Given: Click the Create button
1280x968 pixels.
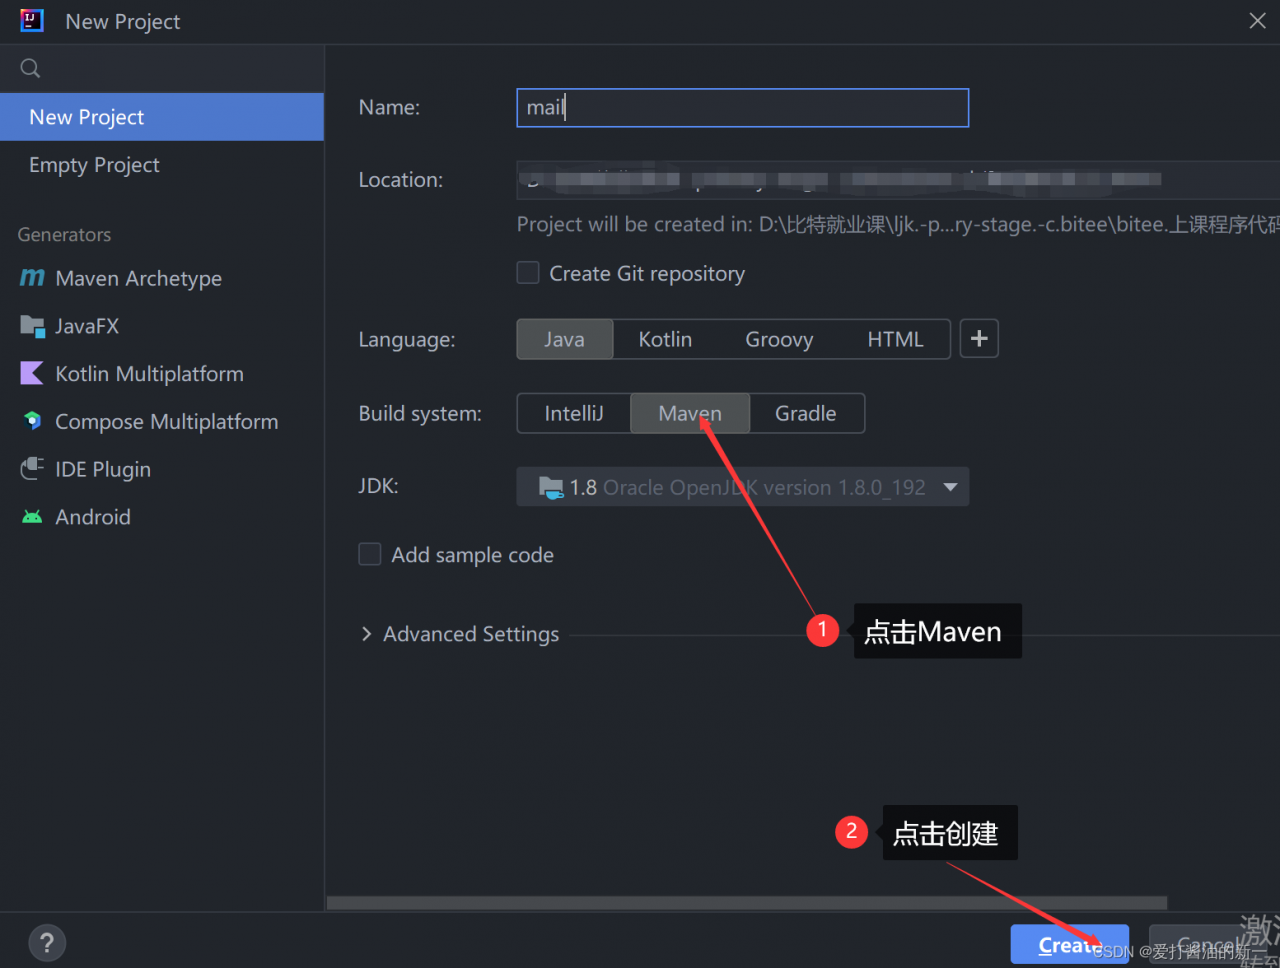Looking at the screenshot, I should click(1069, 945).
